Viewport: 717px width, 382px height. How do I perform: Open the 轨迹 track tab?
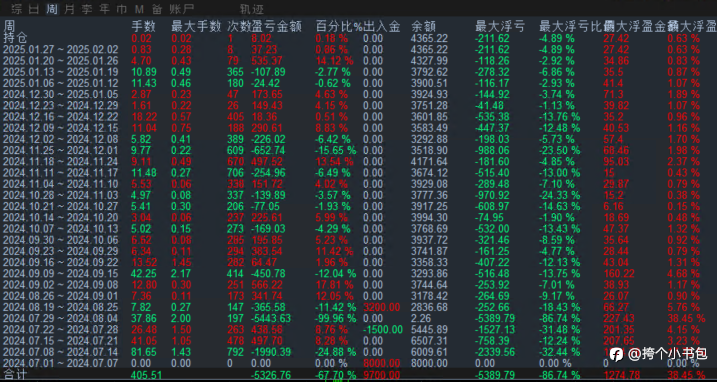252,9
